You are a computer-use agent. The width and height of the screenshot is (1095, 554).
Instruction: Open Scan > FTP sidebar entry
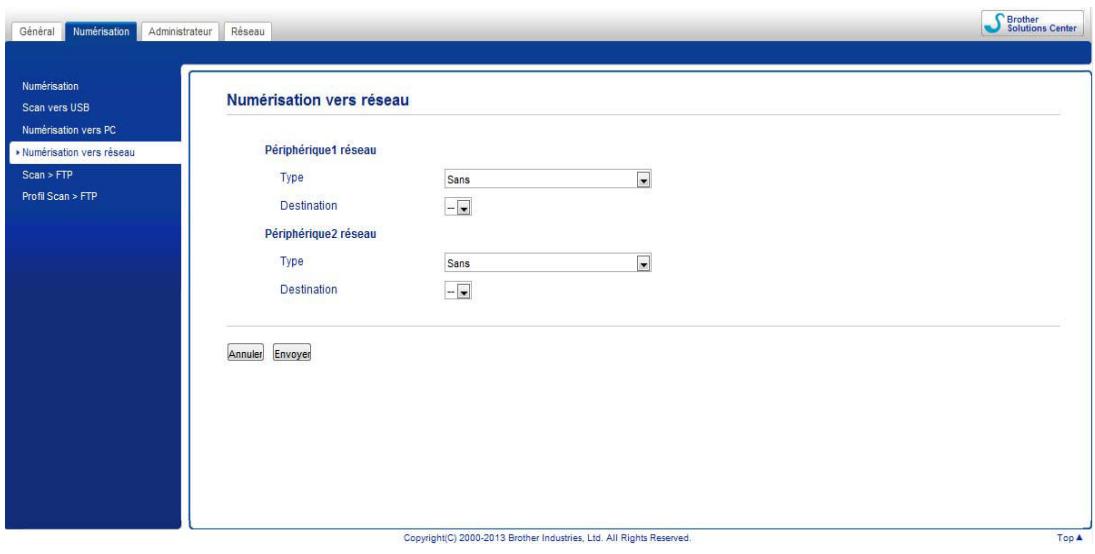pyautogui.click(x=47, y=175)
